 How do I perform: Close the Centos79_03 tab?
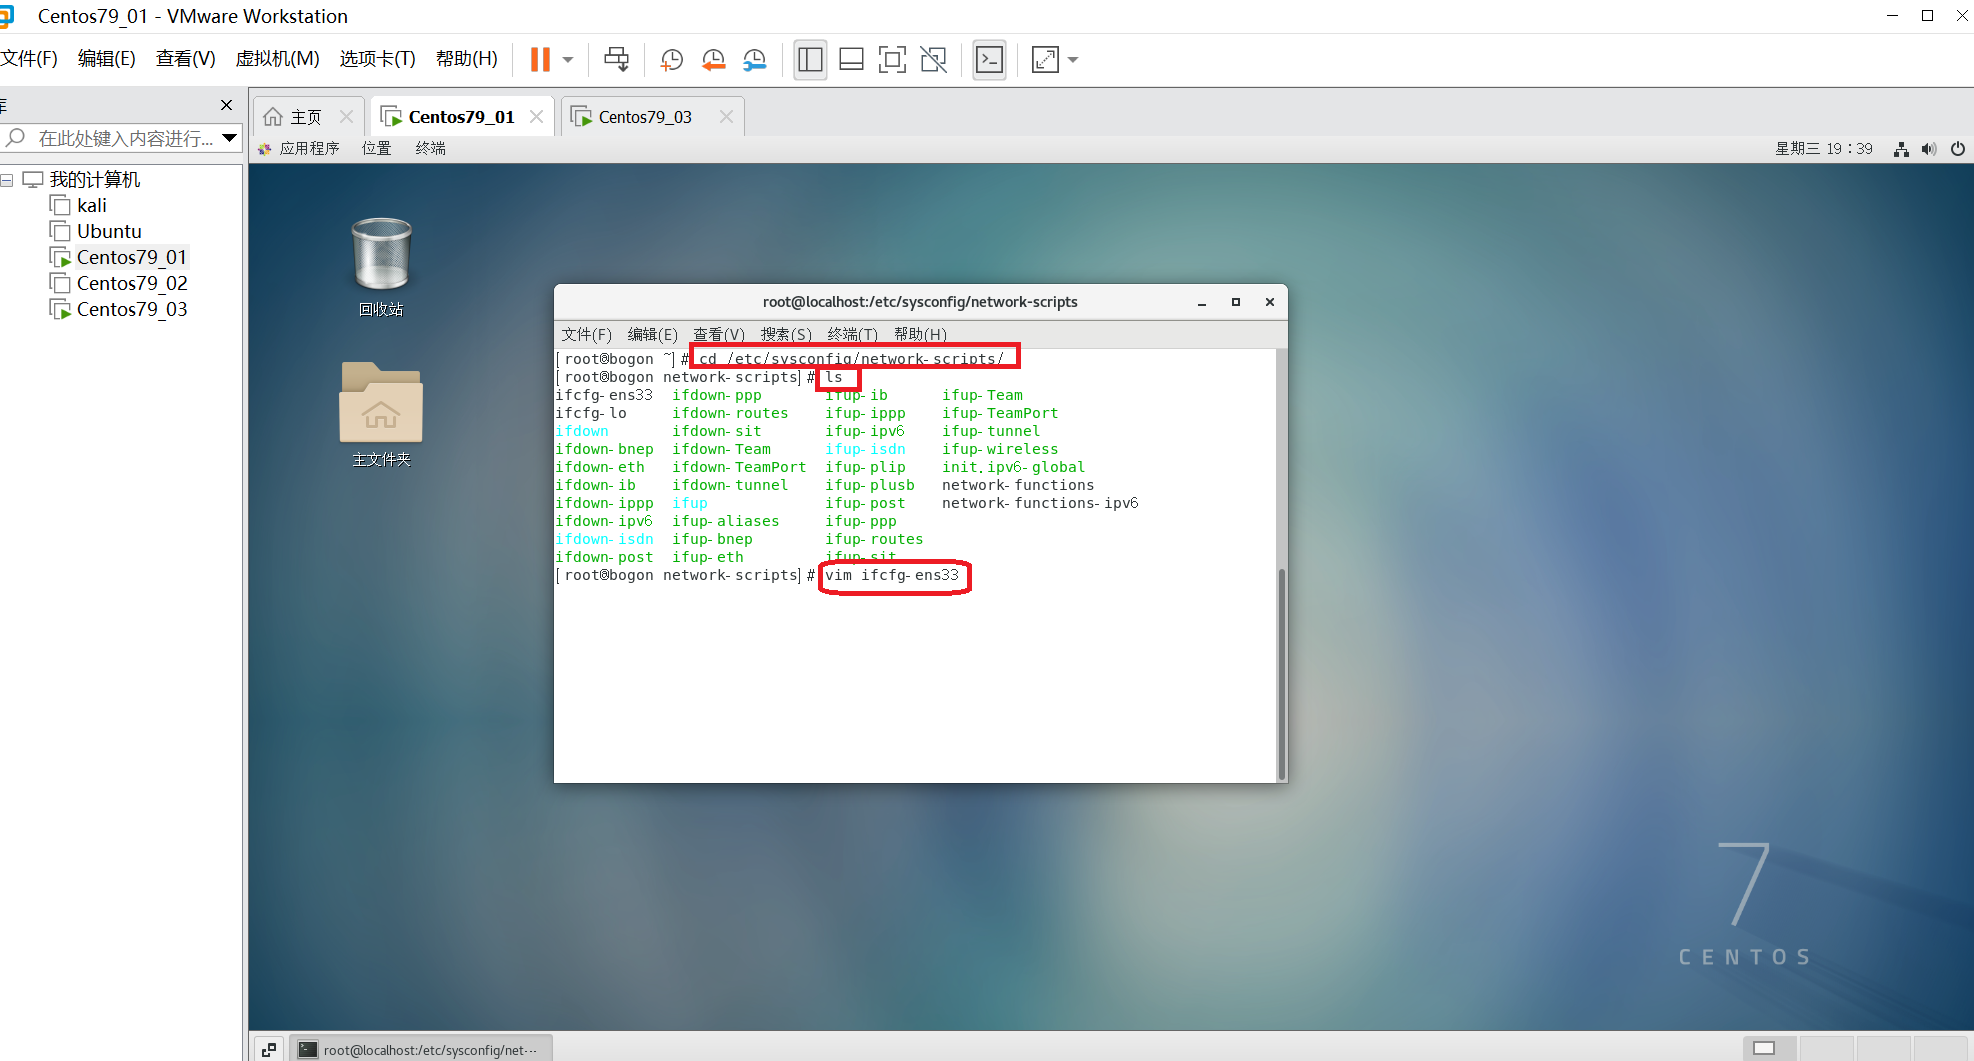point(726,117)
